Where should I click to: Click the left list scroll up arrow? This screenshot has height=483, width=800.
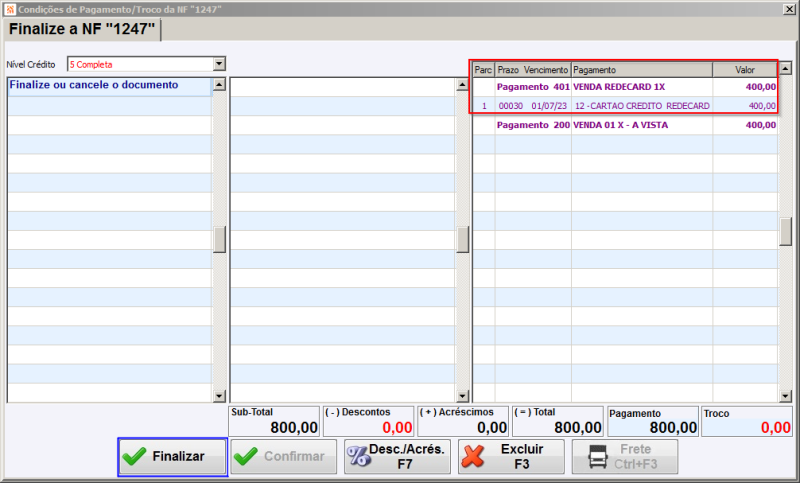click(x=219, y=85)
